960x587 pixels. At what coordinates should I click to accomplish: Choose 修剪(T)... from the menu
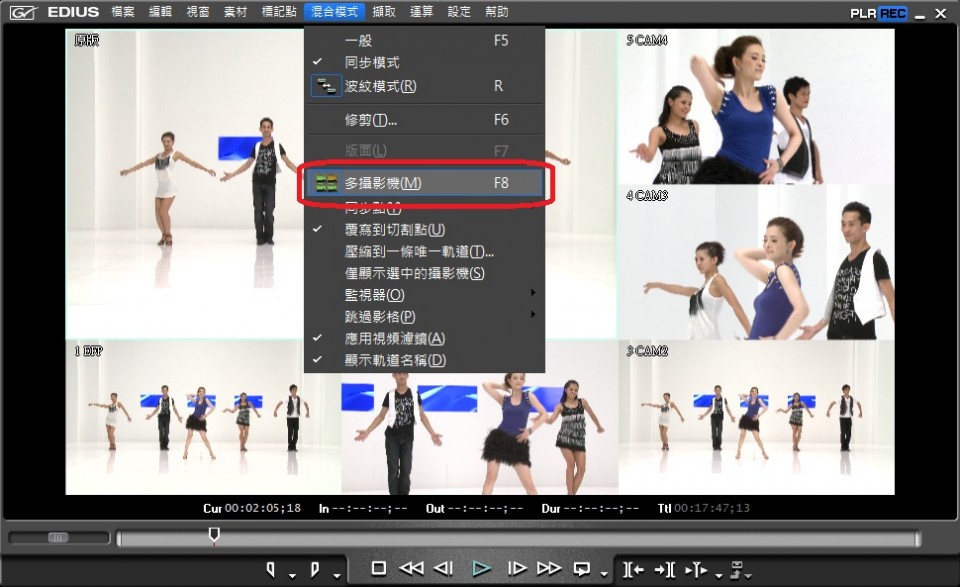click(424, 120)
